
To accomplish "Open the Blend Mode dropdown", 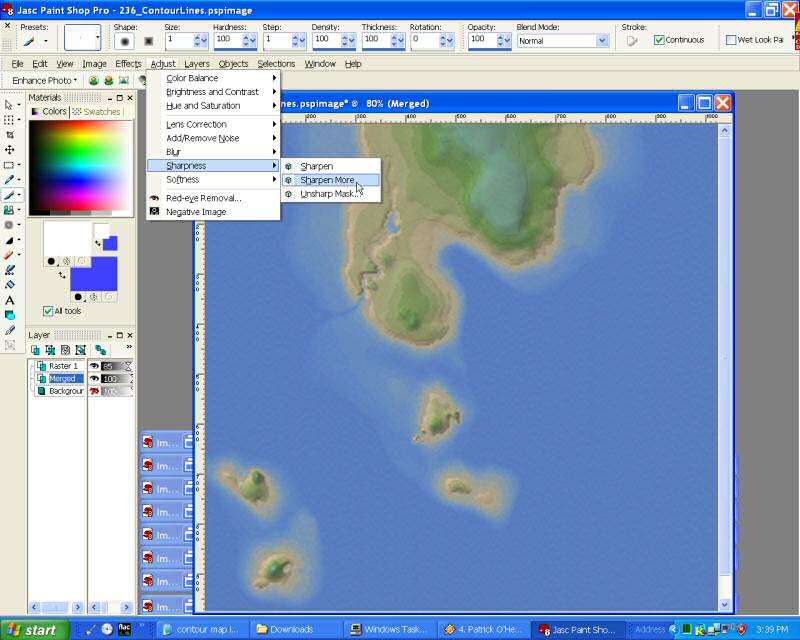I will pyautogui.click(x=602, y=41).
